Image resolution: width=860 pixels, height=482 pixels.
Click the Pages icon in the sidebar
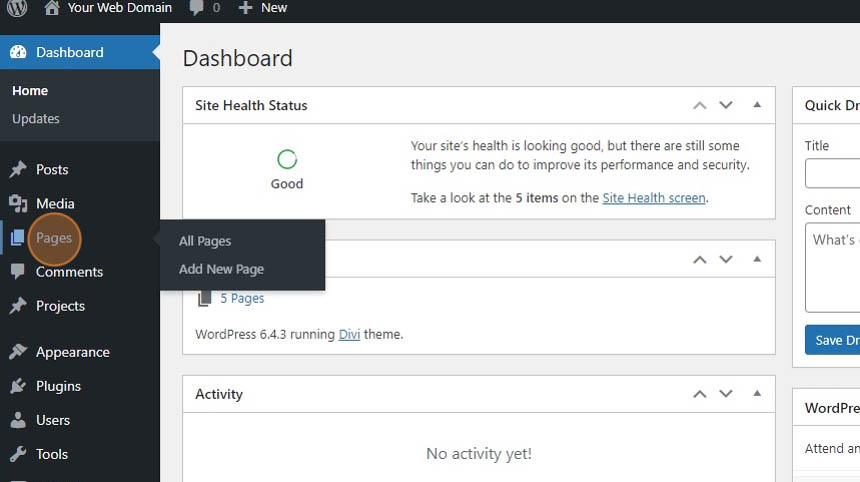18,238
